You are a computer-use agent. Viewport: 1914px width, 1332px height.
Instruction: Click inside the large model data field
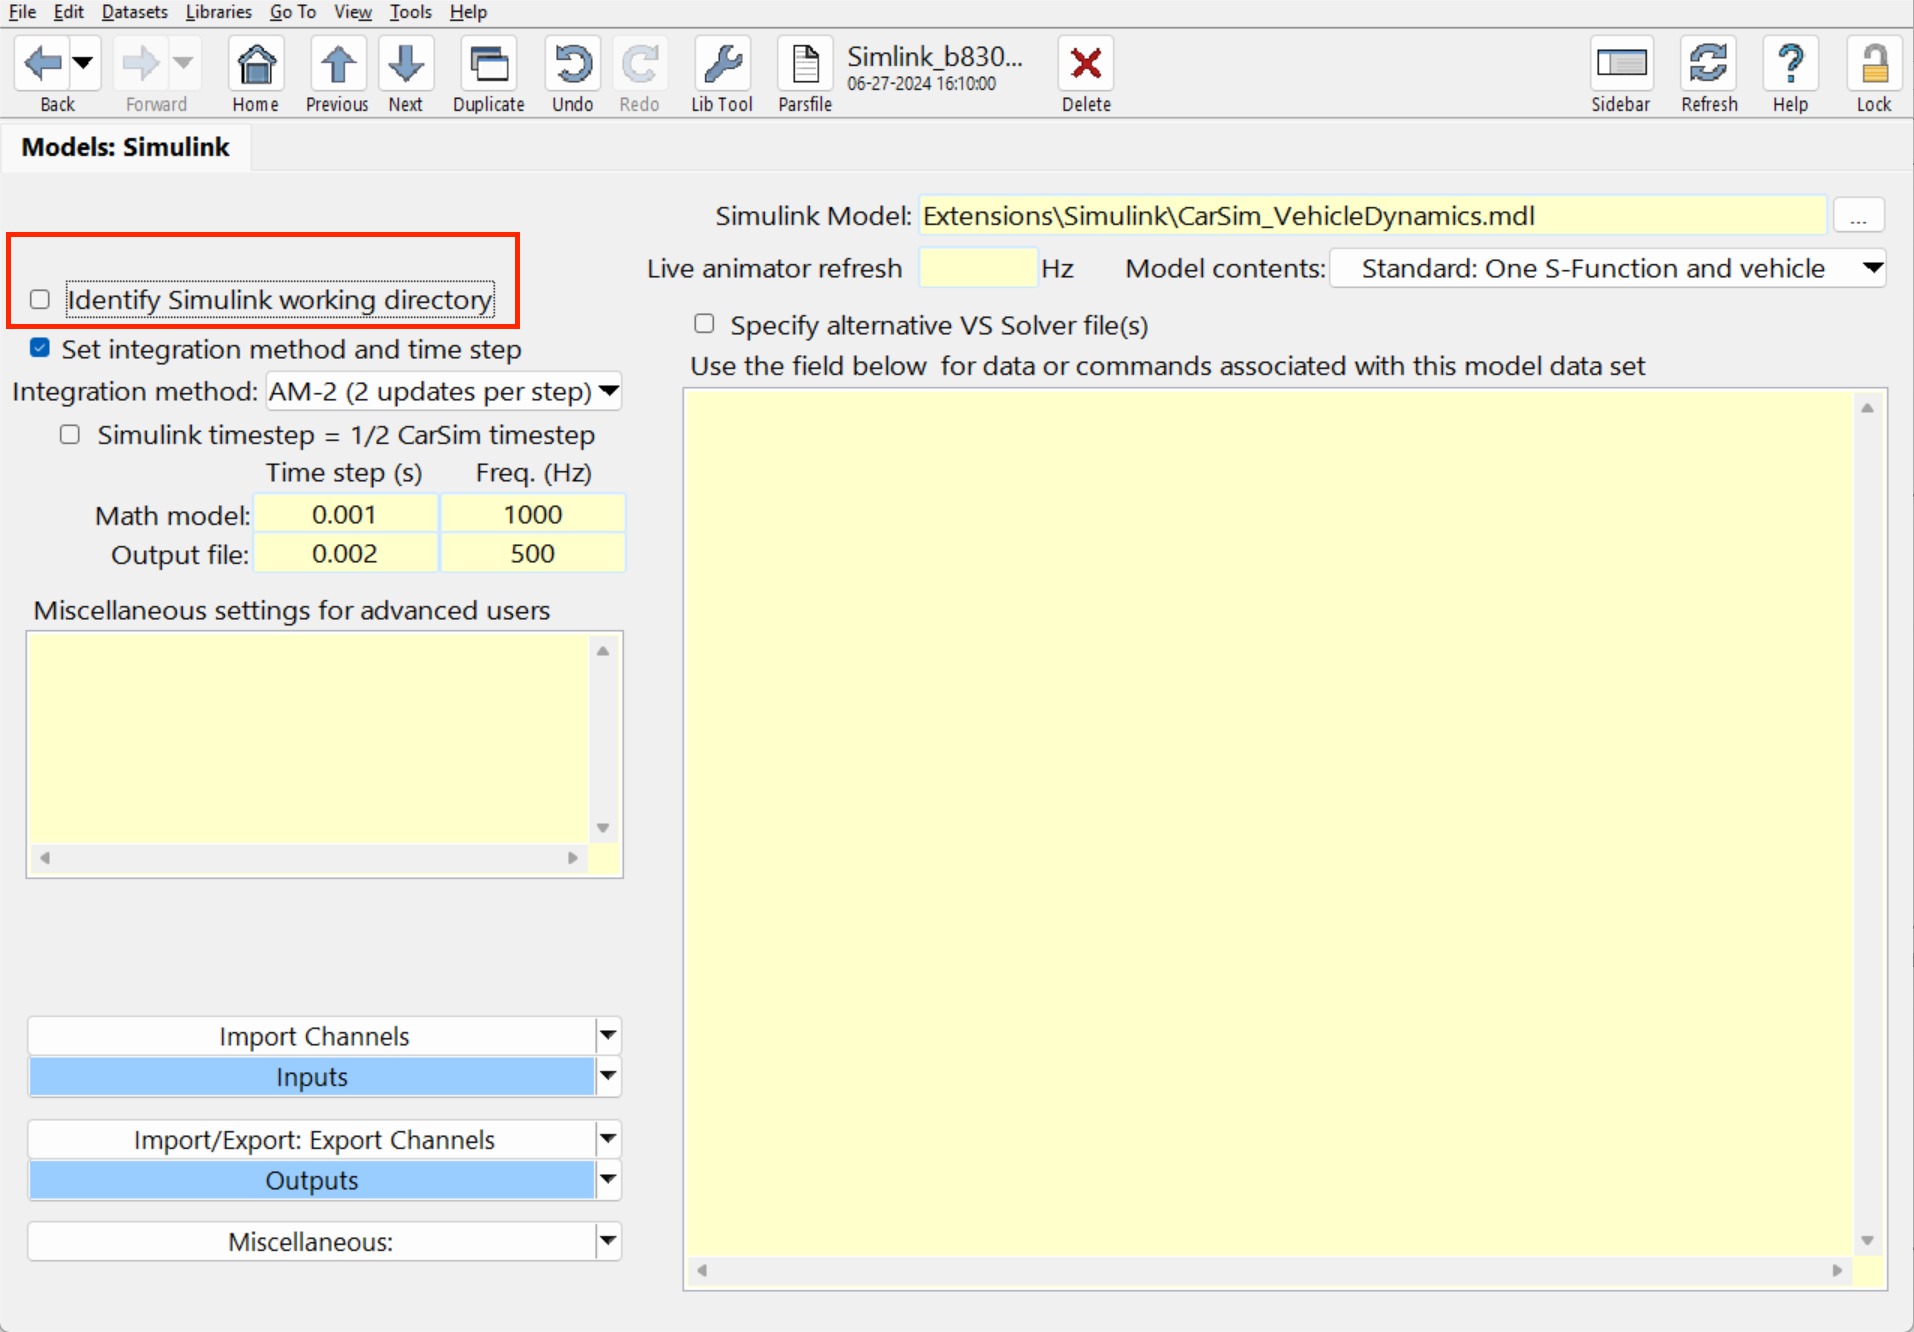tap(1268, 822)
